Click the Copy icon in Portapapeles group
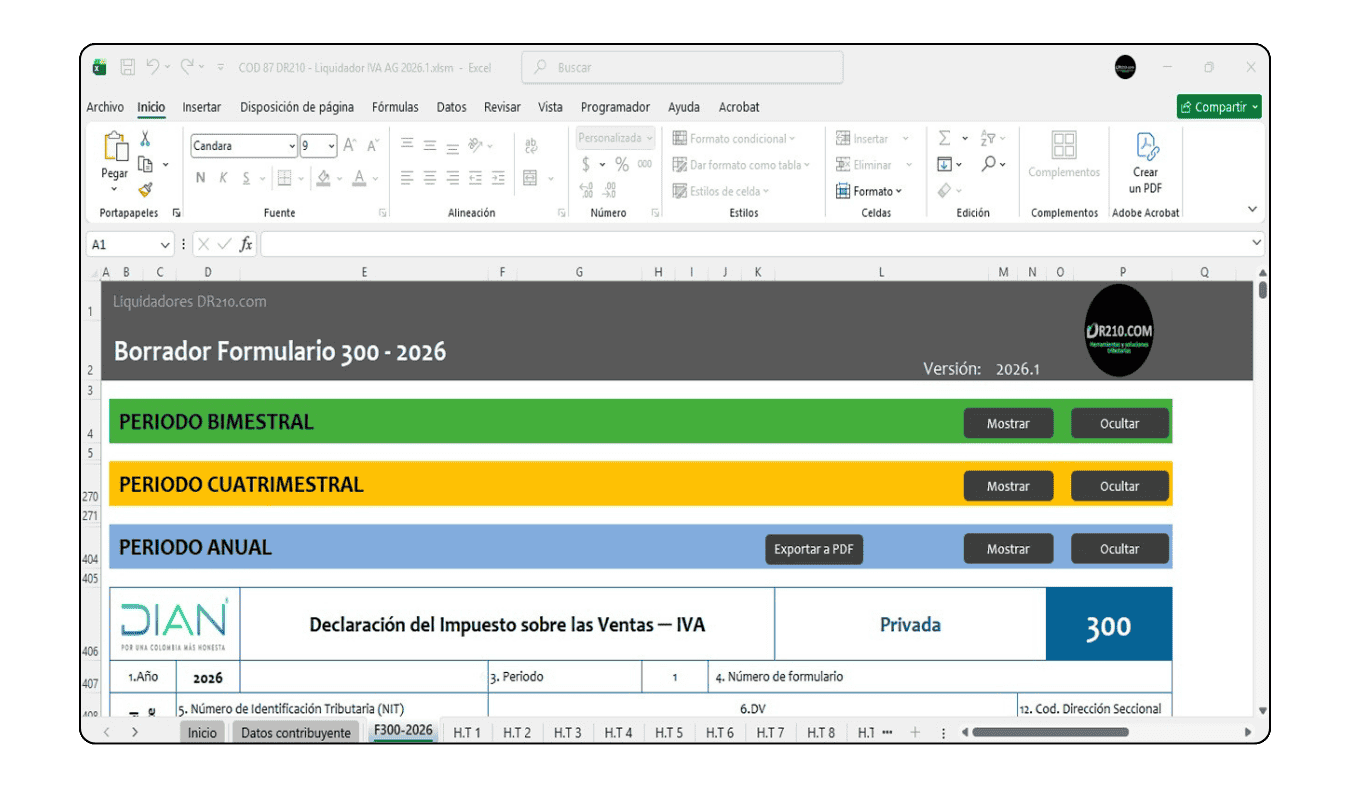1350x788 pixels. point(145,164)
